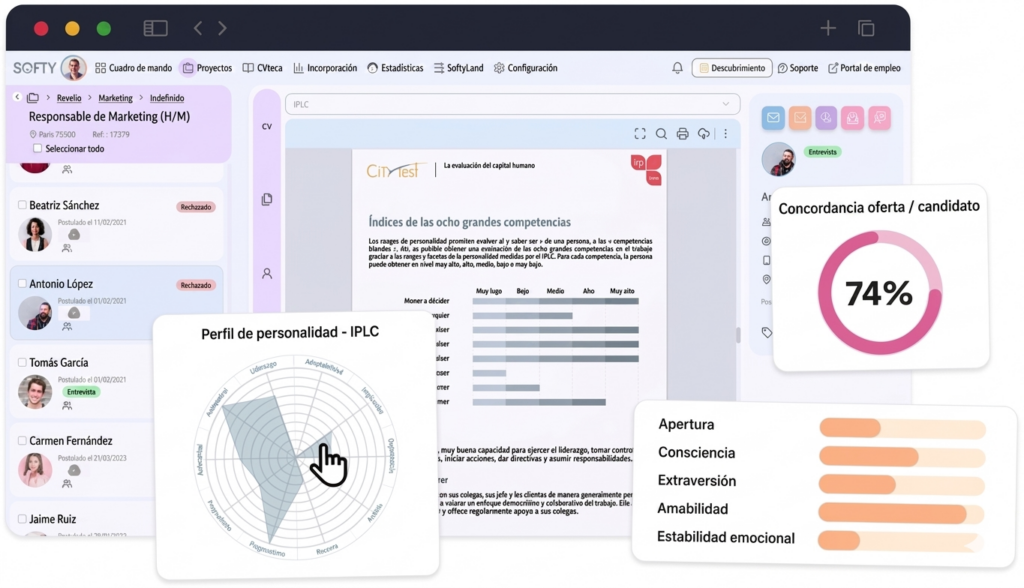
Task: Open the new tab plus icon
Action: click(828, 28)
